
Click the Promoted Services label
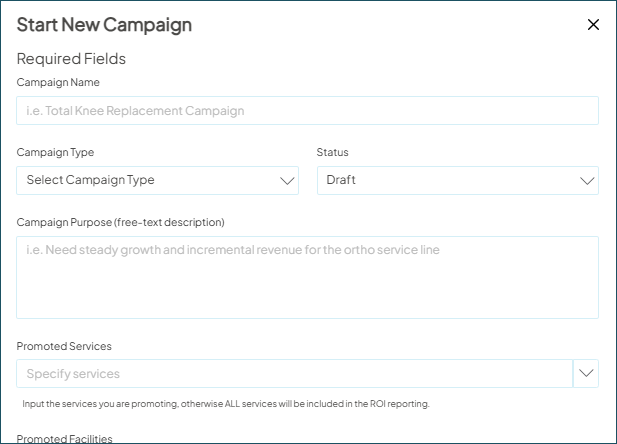(64, 346)
